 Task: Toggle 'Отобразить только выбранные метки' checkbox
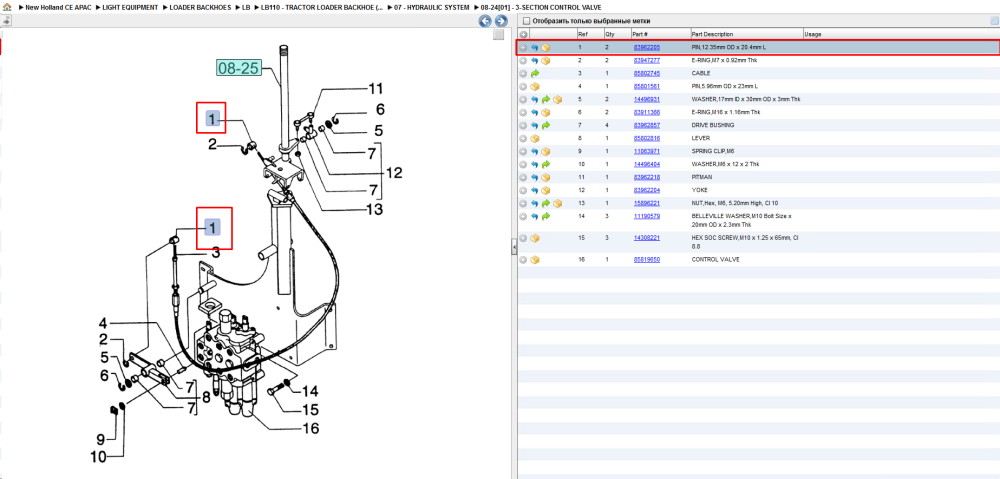click(x=526, y=21)
